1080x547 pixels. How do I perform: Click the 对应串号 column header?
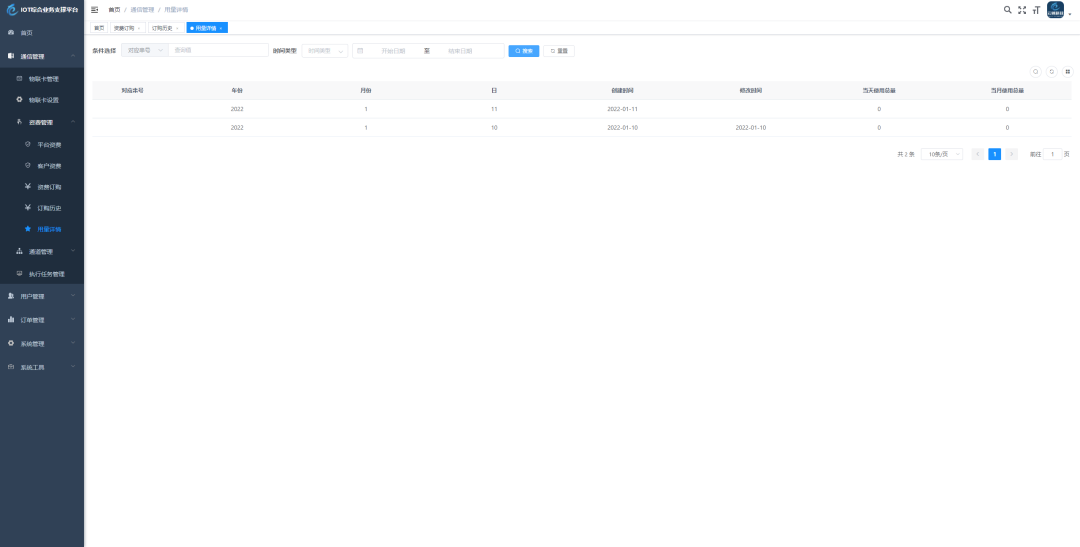tap(133, 90)
